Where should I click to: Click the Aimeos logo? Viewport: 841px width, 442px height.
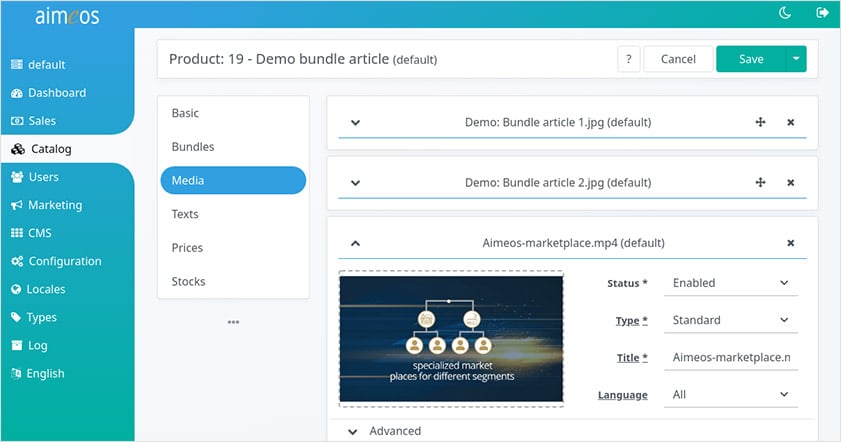[x=67, y=16]
